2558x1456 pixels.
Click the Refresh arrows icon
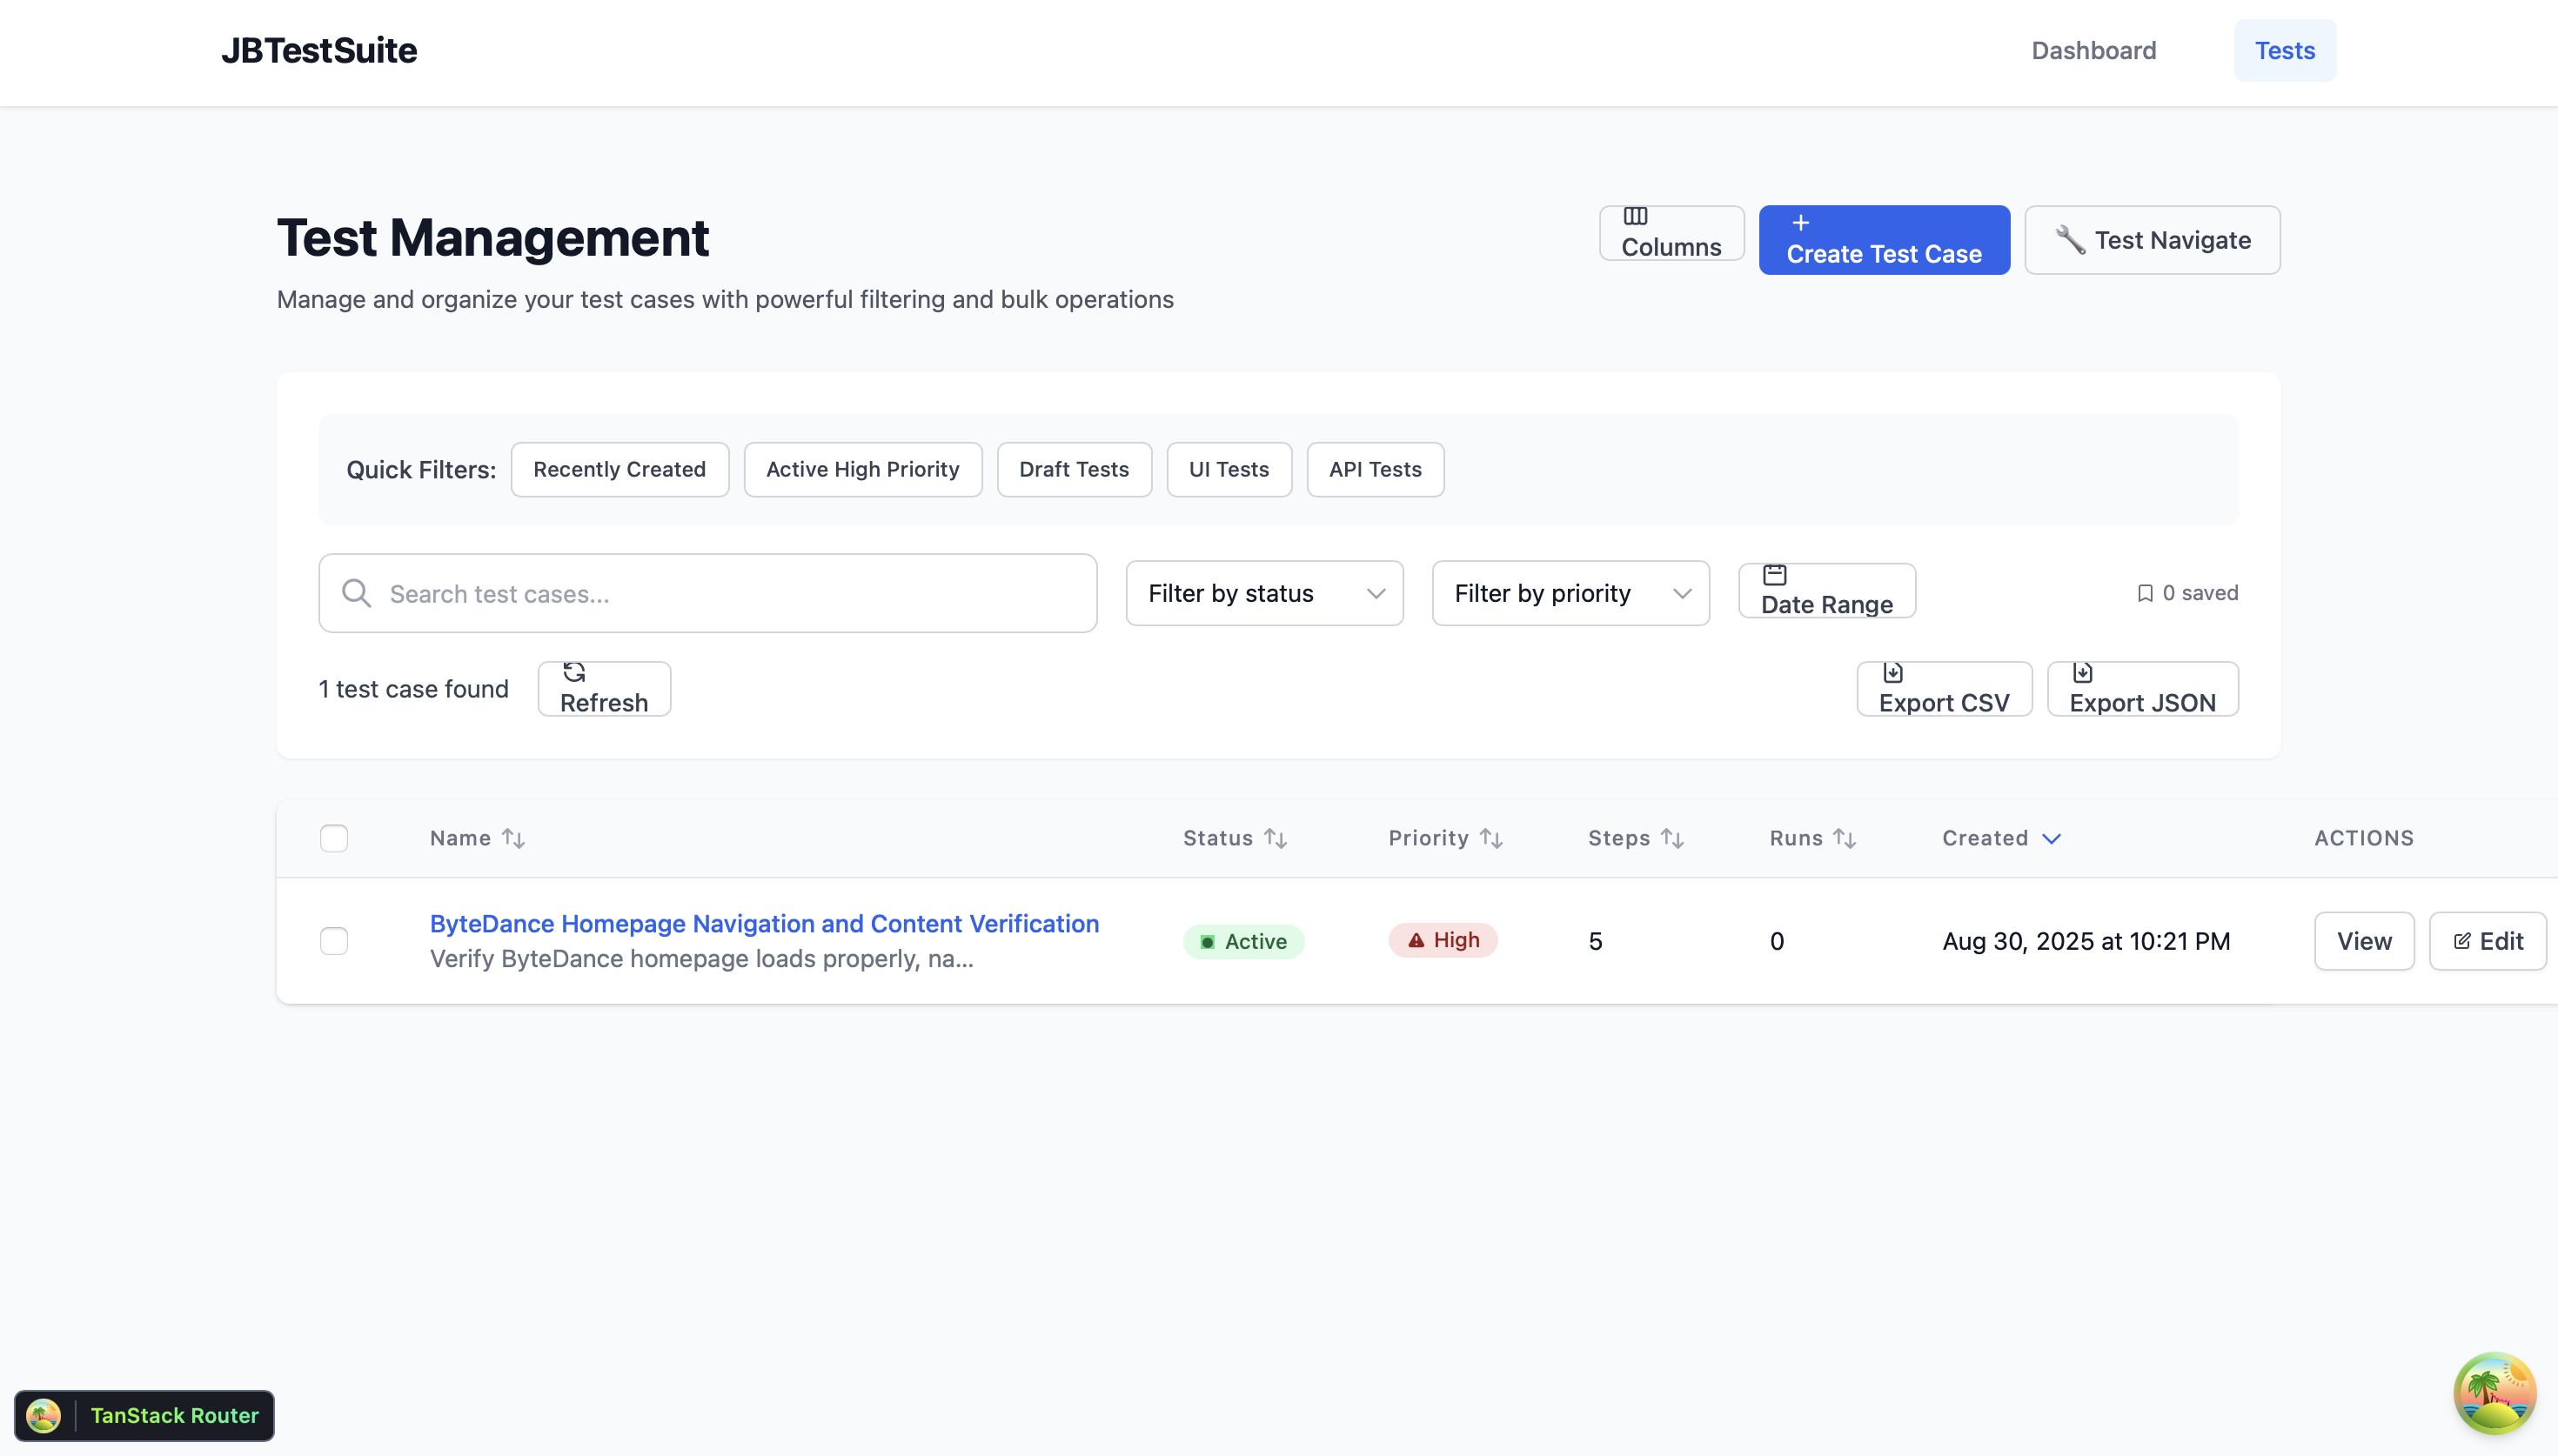[574, 672]
